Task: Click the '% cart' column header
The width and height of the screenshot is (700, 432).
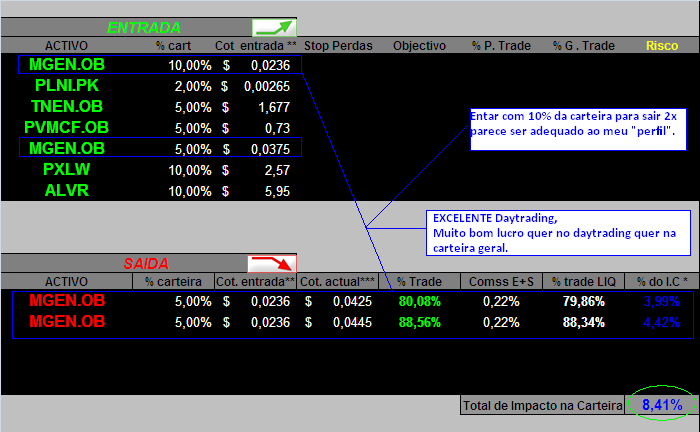Action: tap(173, 46)
